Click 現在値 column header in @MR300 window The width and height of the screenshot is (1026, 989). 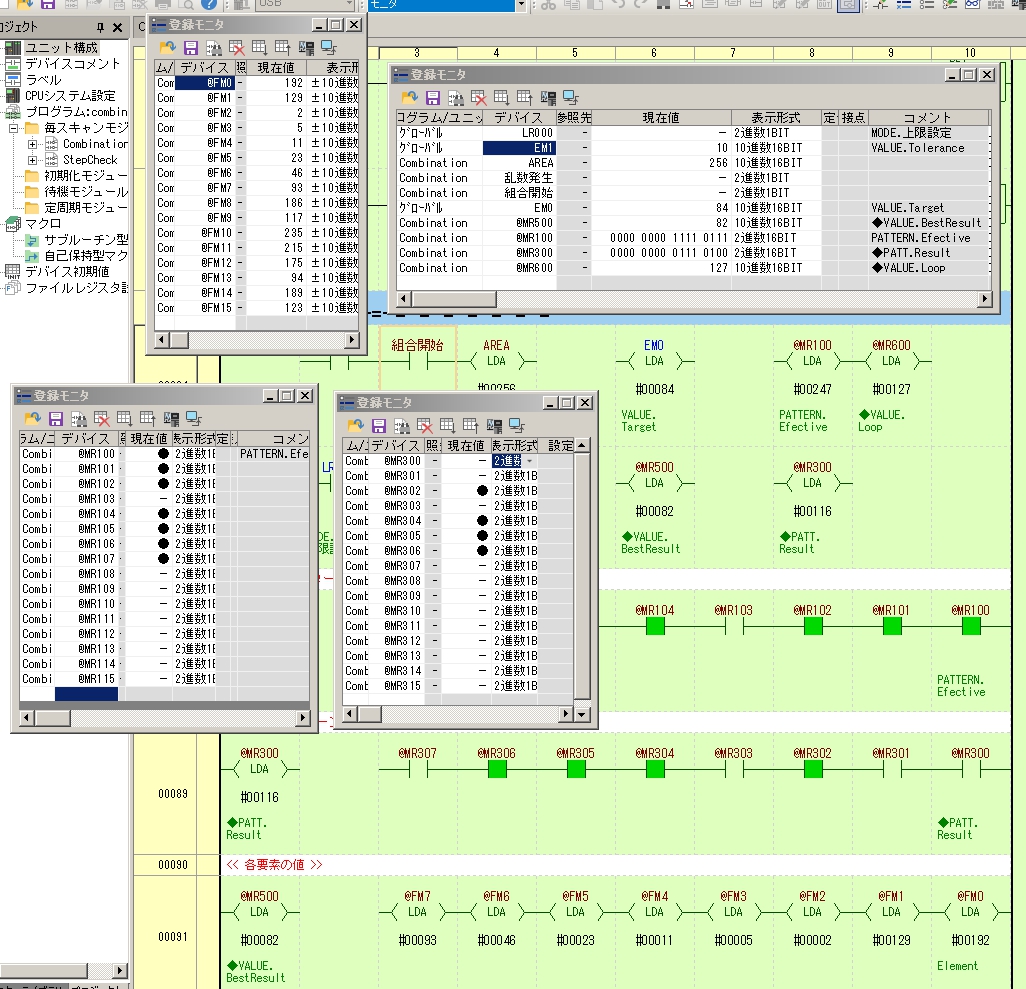466,446
